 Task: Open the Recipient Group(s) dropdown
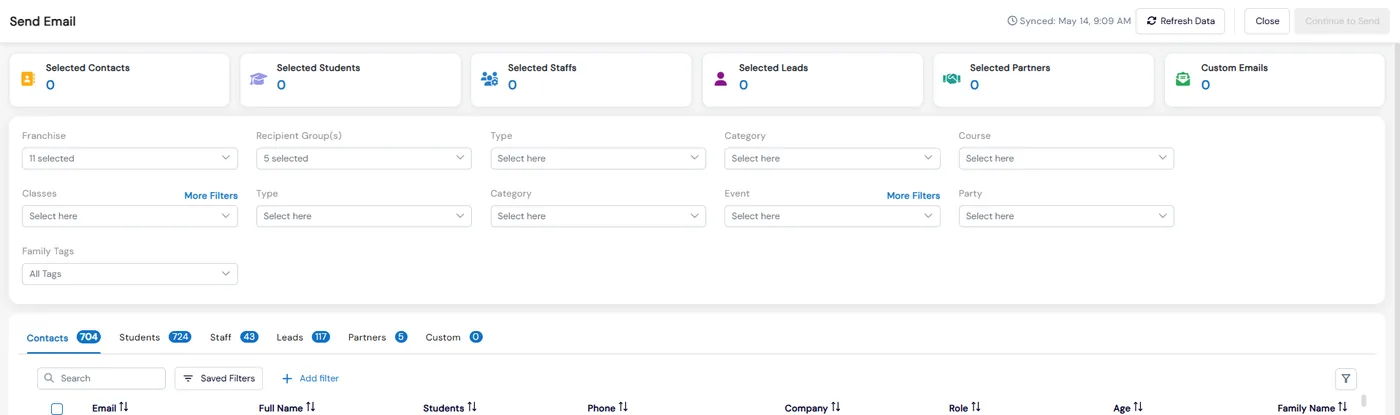click(364, 158)
